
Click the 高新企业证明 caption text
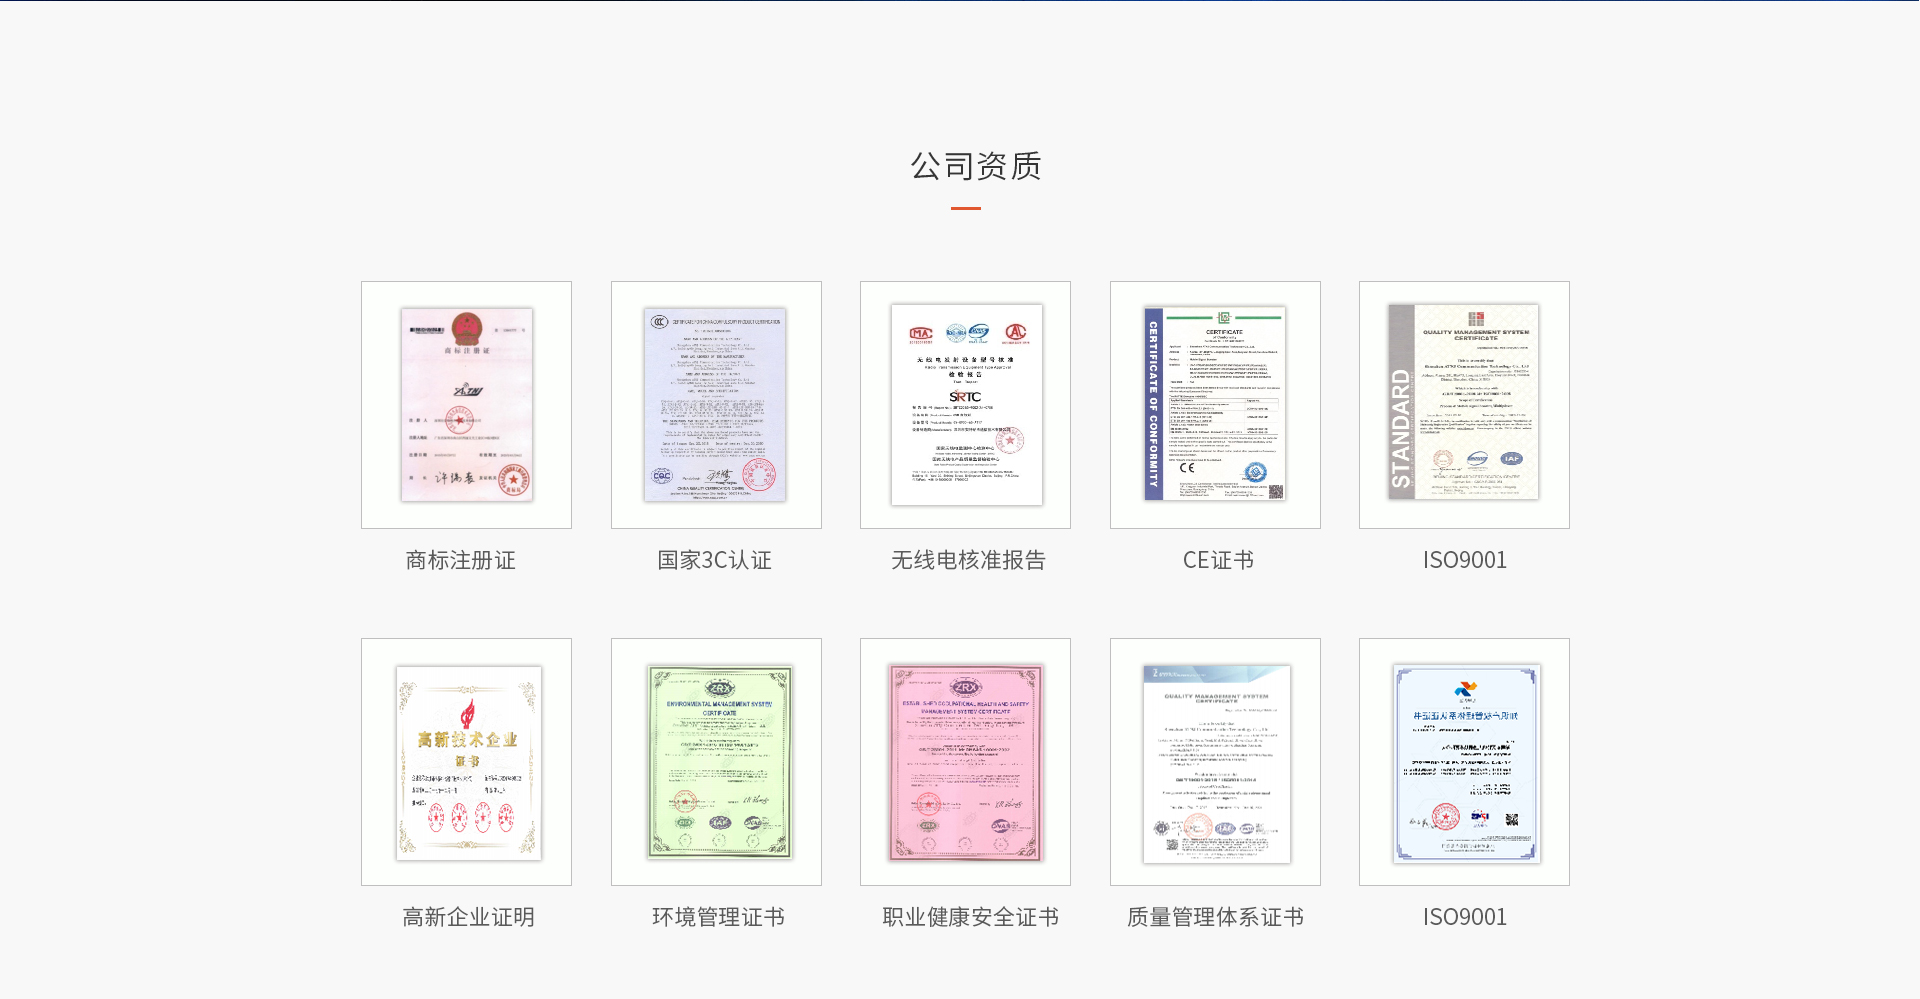pyautogui.click(x=467, y=917)
